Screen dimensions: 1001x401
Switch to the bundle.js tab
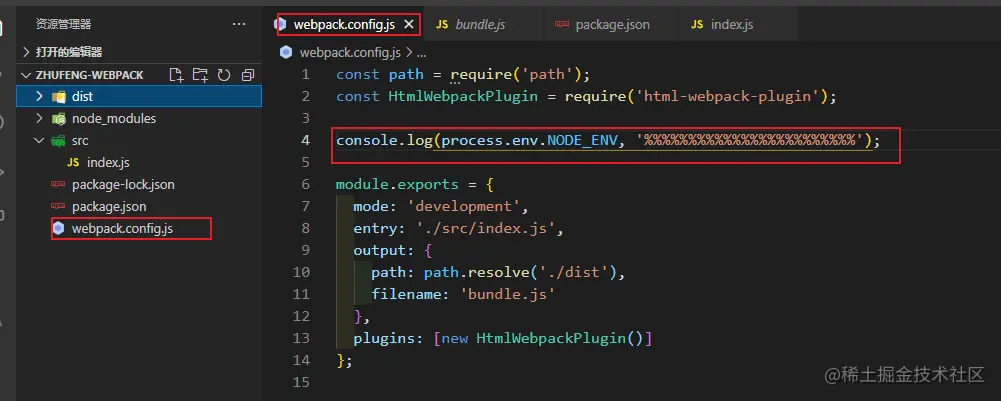(481, 25)
